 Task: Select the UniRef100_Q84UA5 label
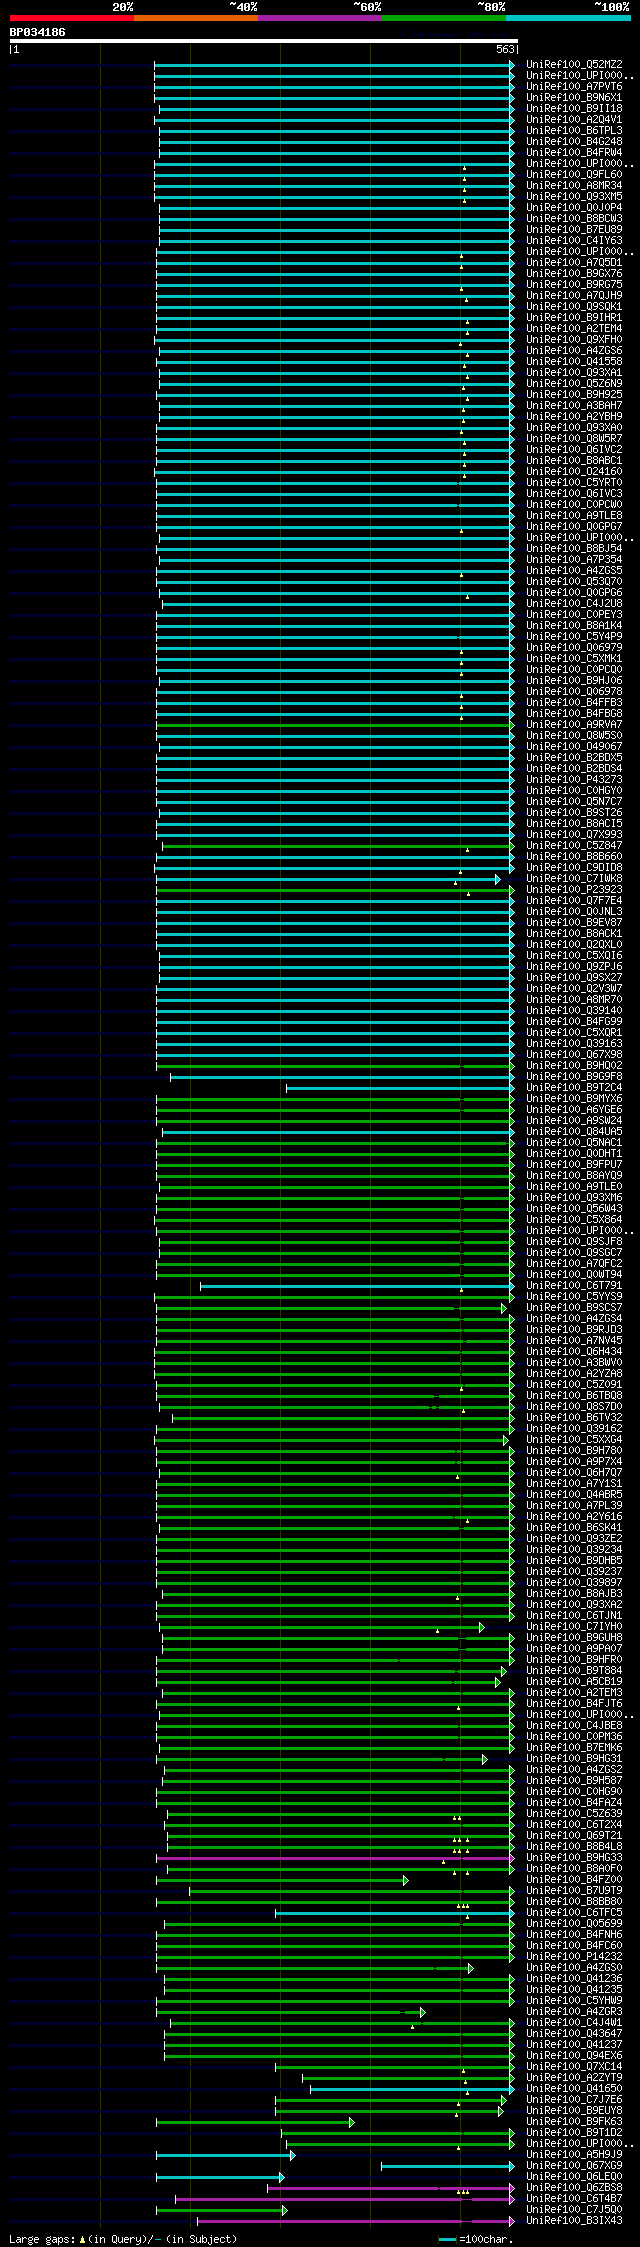(574, 1131)
